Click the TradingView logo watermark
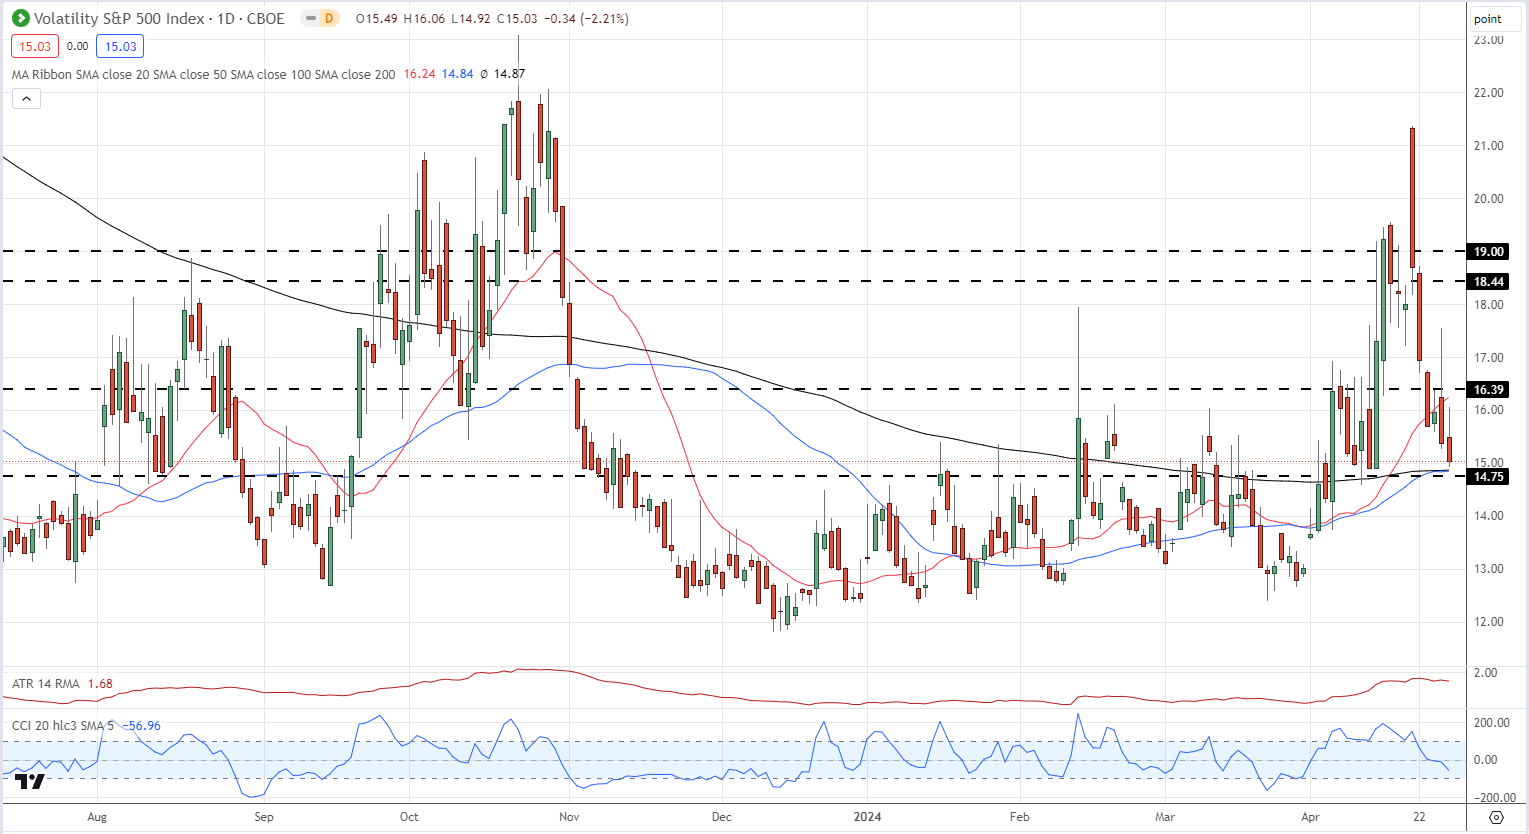 pos(30,782)
